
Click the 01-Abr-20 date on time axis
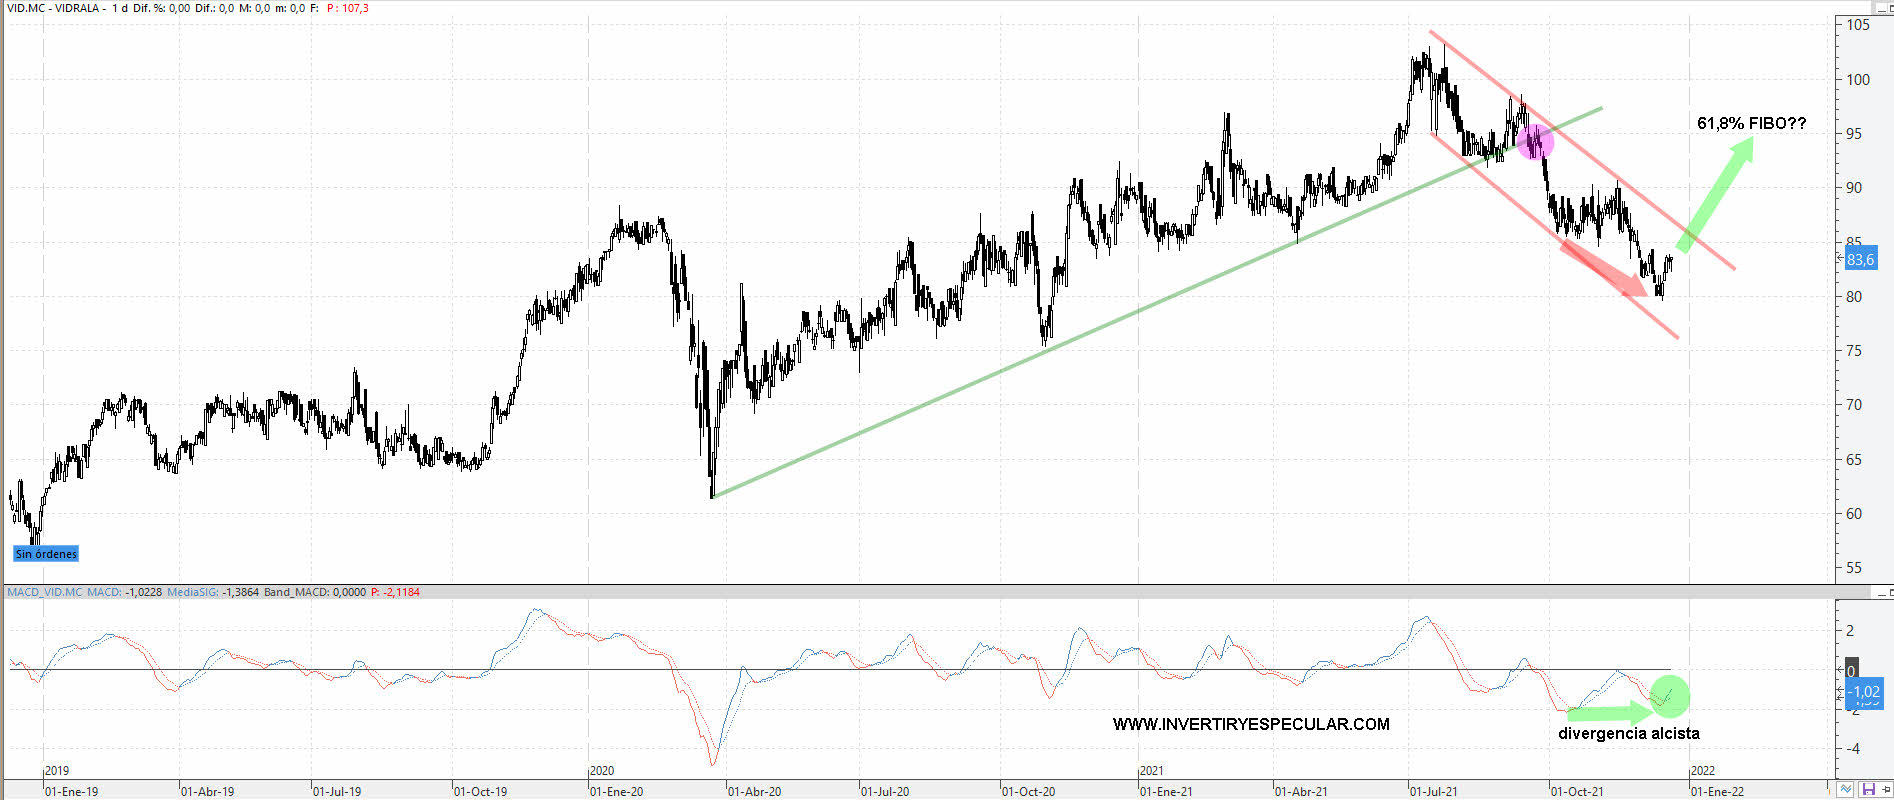tap(754, 791)
